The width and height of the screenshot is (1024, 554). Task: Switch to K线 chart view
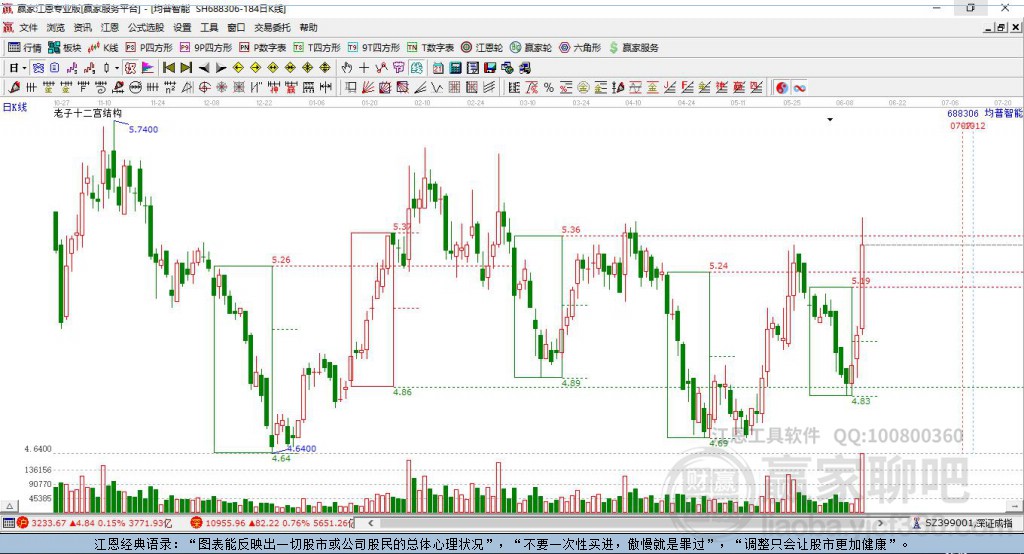103,48
